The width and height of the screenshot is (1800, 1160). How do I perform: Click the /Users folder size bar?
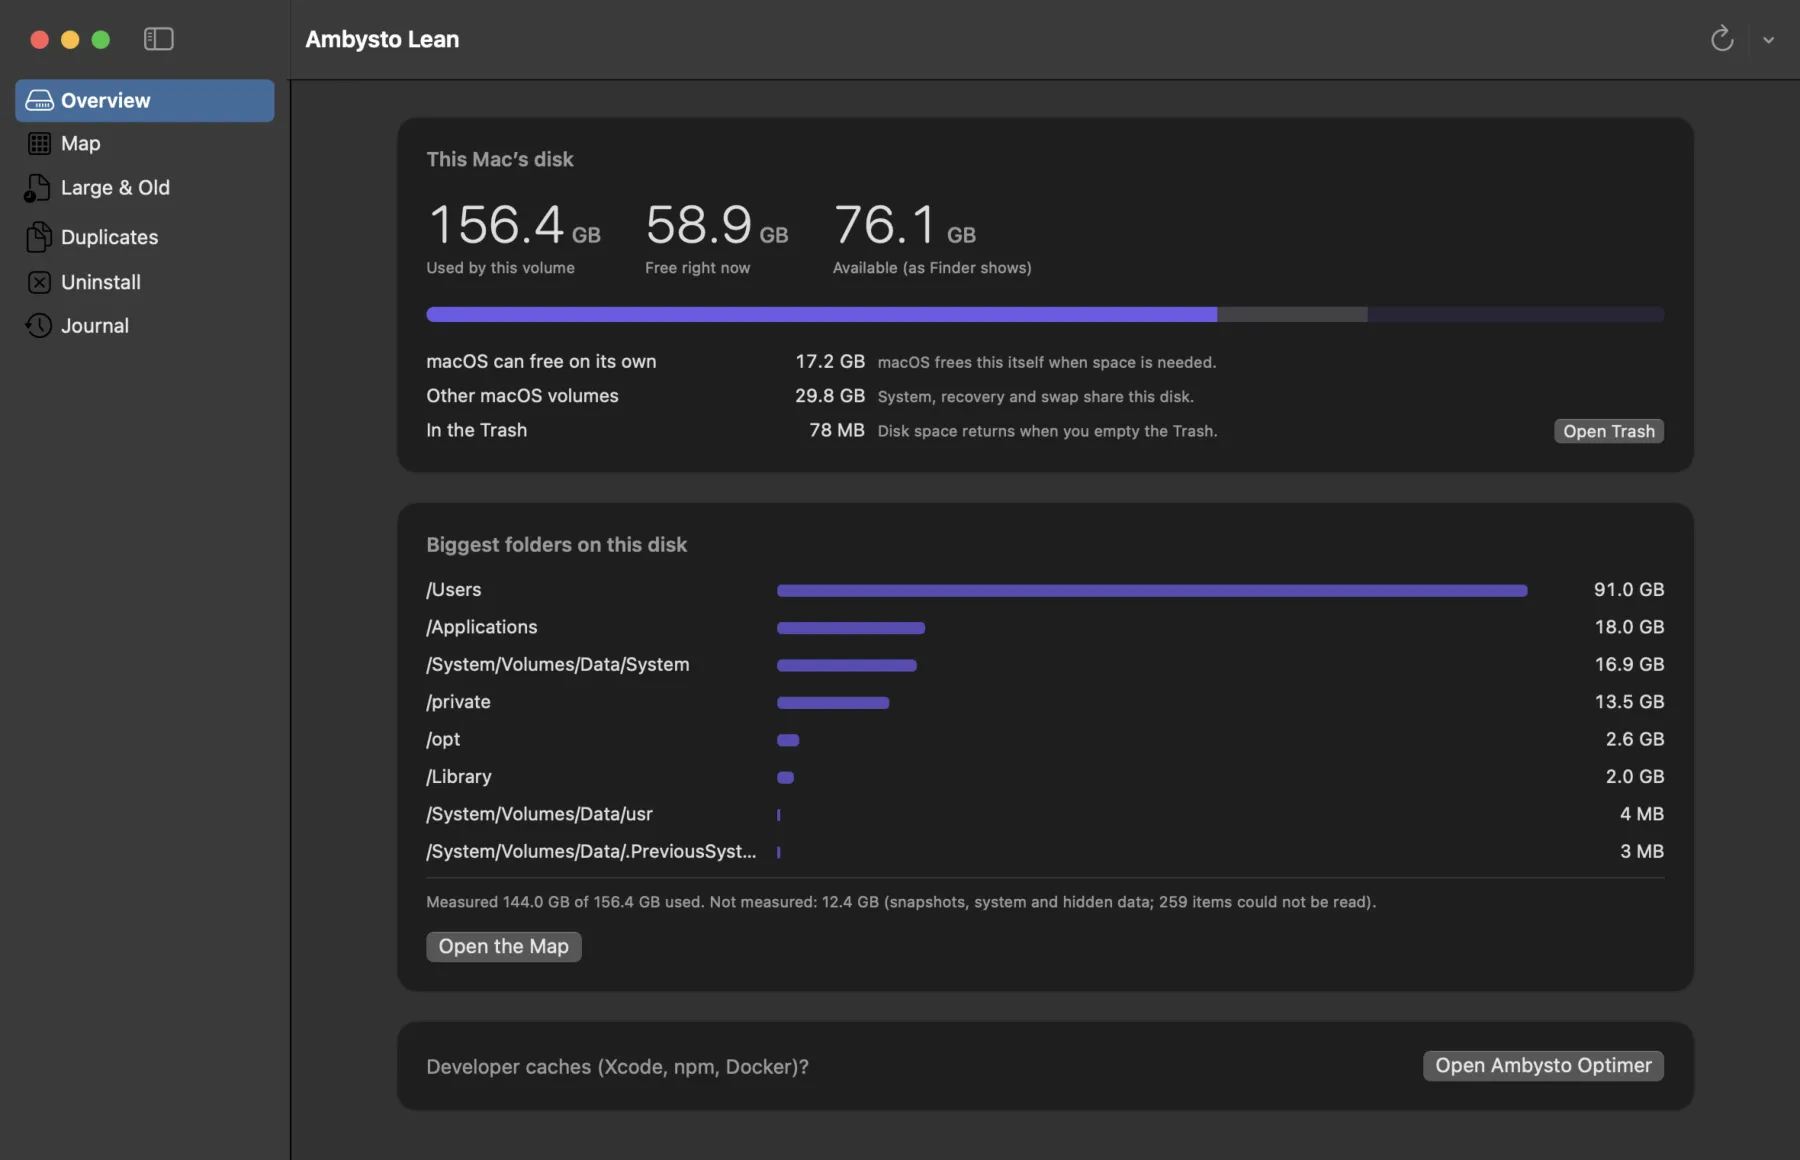click(1152, 590)
